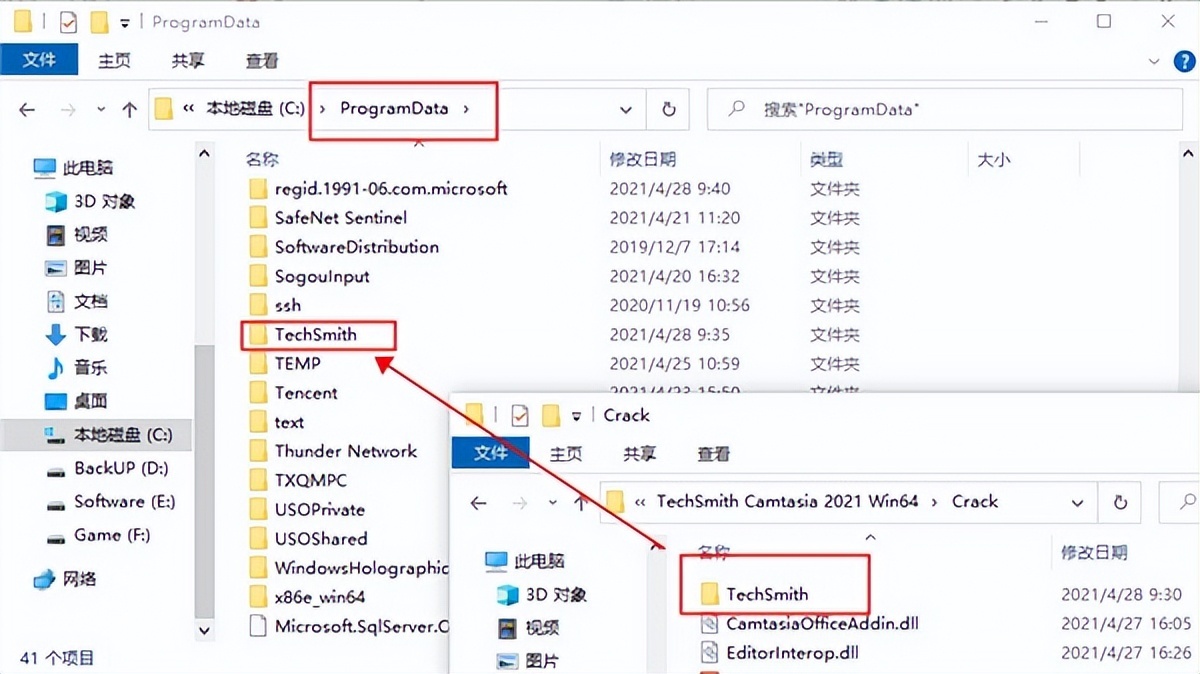This screenshot has height=674, width=1200.
Task: Select CamtasiaOfficeAddin.dll file icon
Action: (709, 623)
